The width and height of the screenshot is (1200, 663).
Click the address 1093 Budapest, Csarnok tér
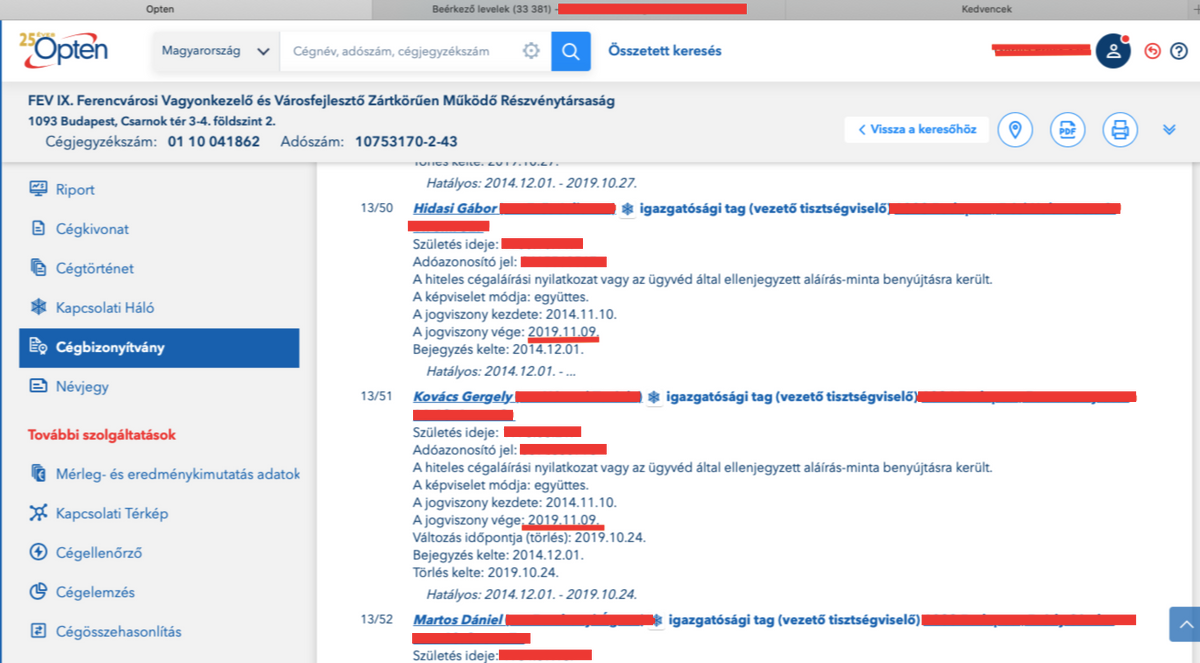pos(152,121)
